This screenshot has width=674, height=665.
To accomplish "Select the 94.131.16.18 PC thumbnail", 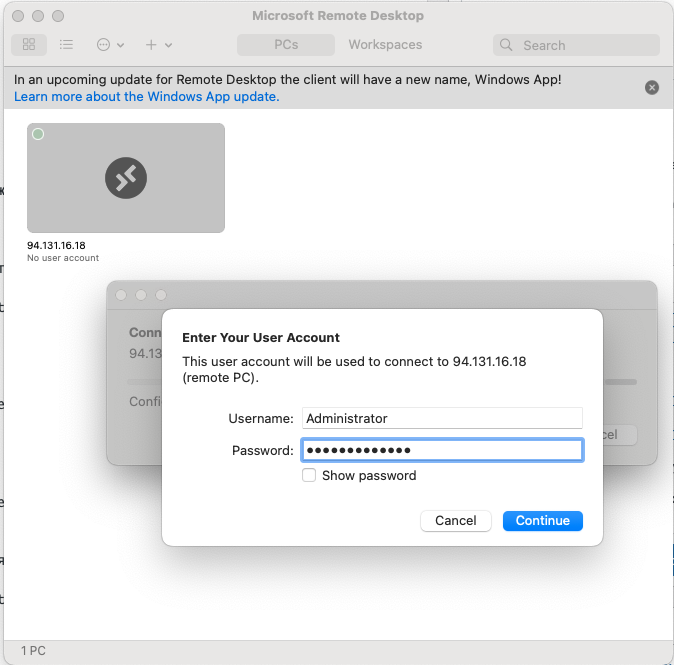I will pos(126,178).
